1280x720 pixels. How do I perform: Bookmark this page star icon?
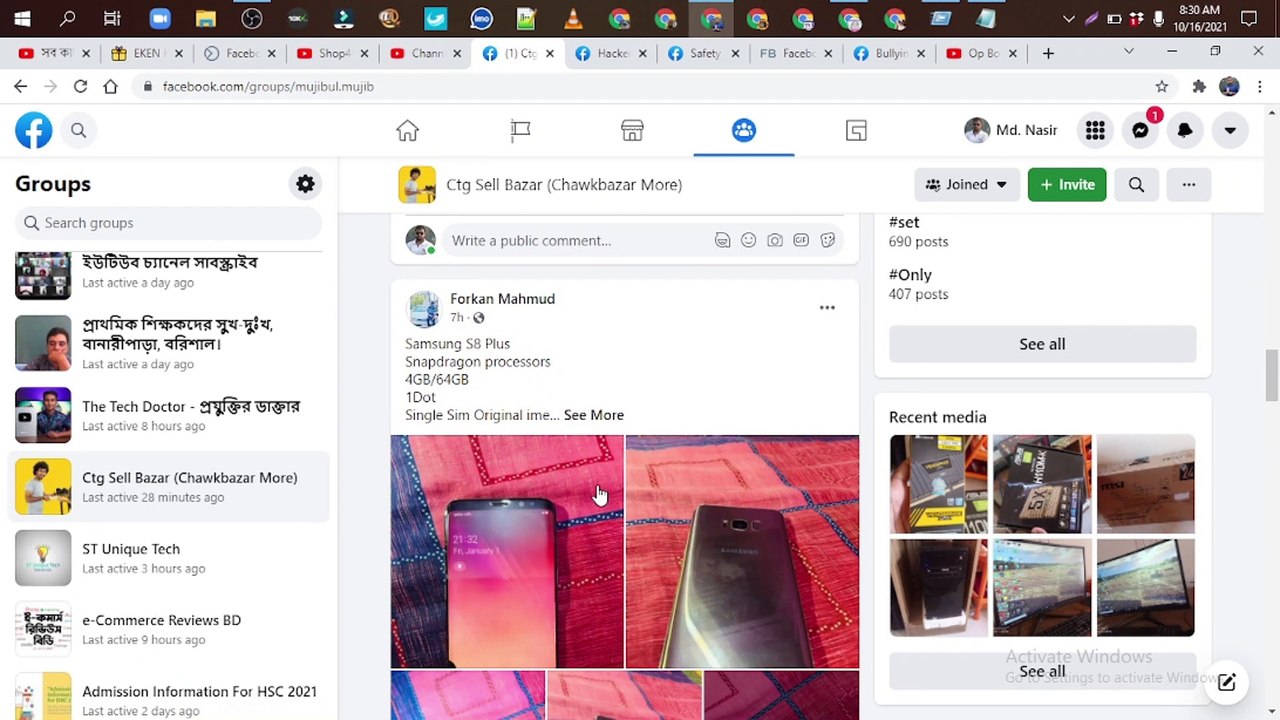coord(1161,87)
